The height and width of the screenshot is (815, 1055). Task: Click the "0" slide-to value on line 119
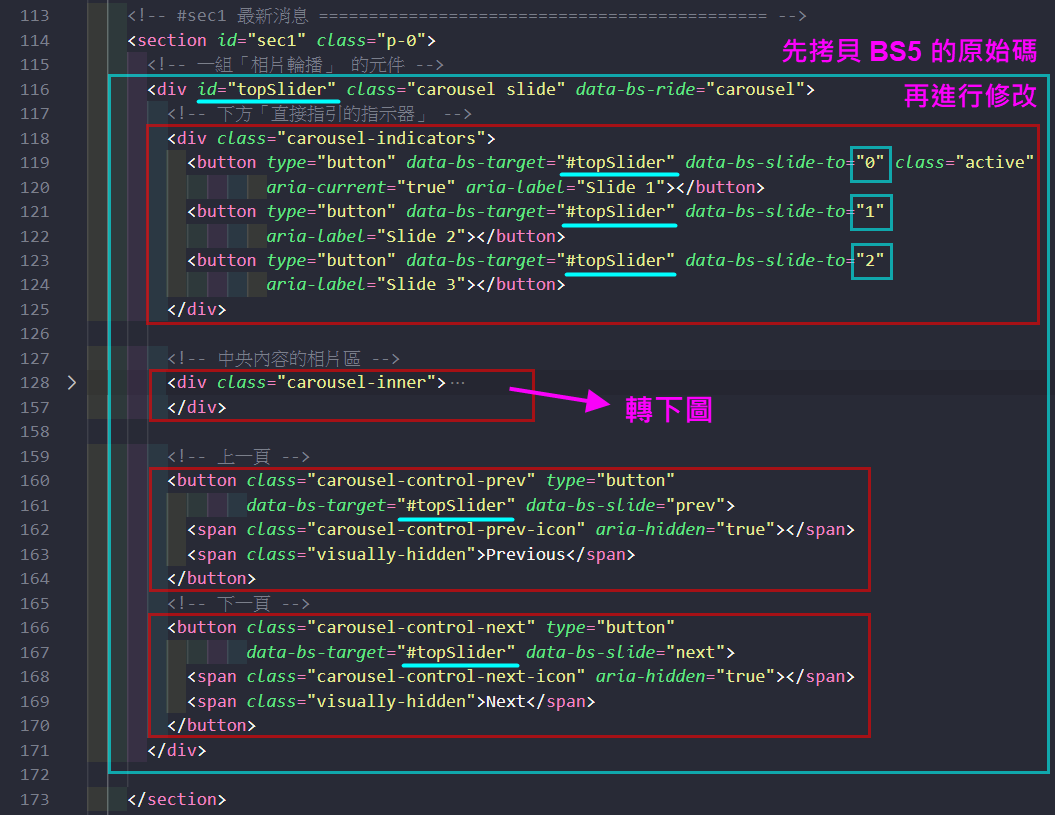[x=869, y=162]
